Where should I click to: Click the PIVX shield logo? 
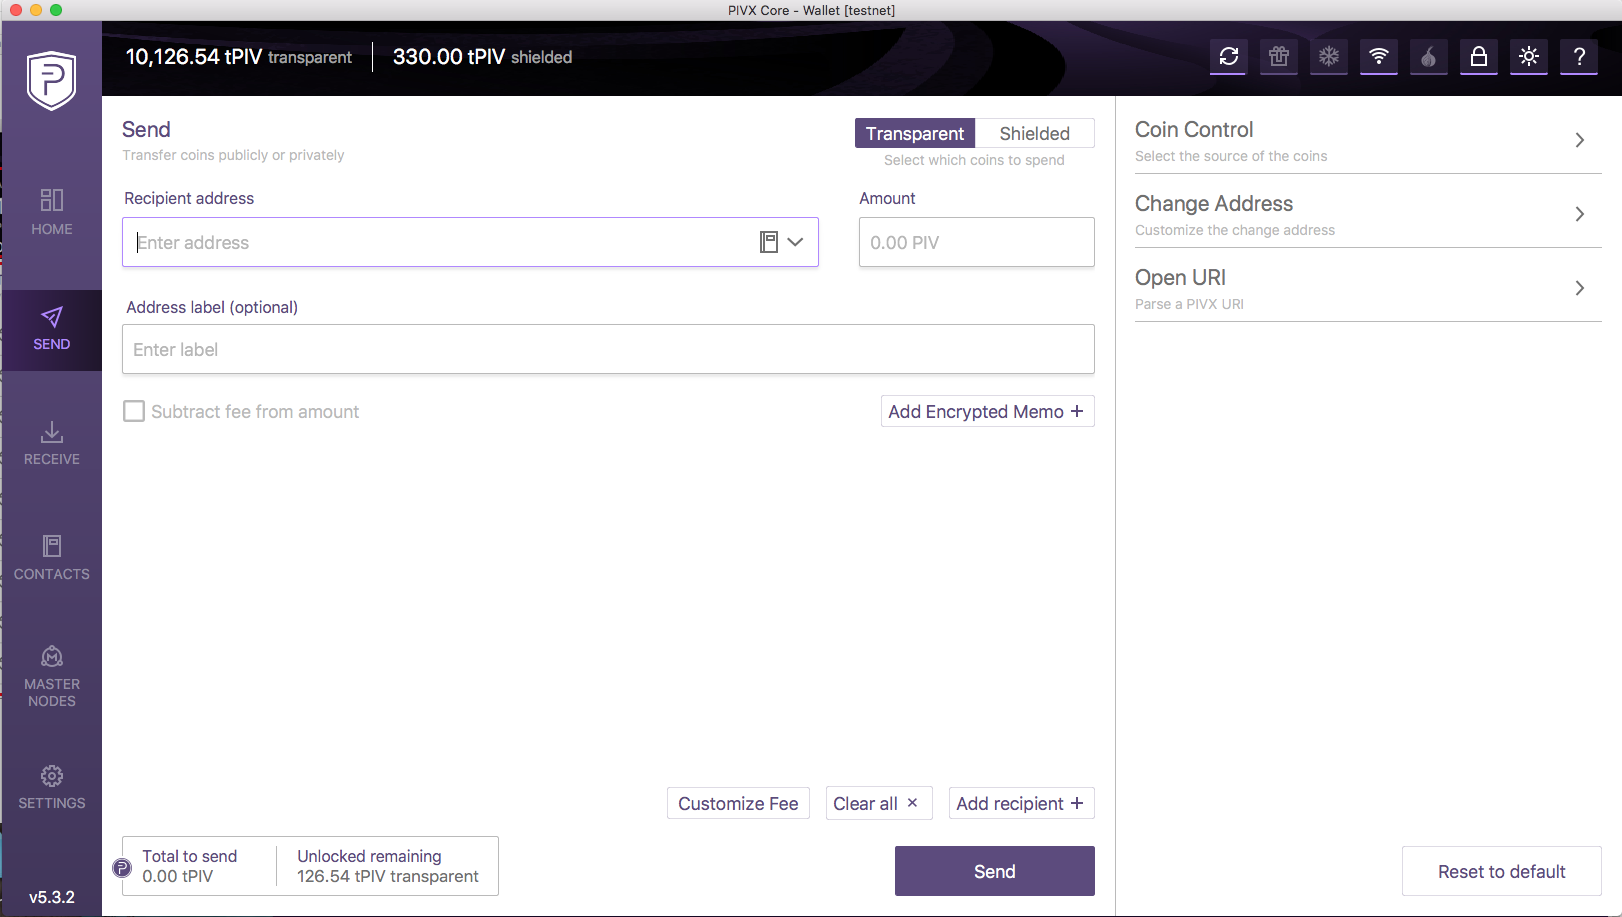(52, 80)
